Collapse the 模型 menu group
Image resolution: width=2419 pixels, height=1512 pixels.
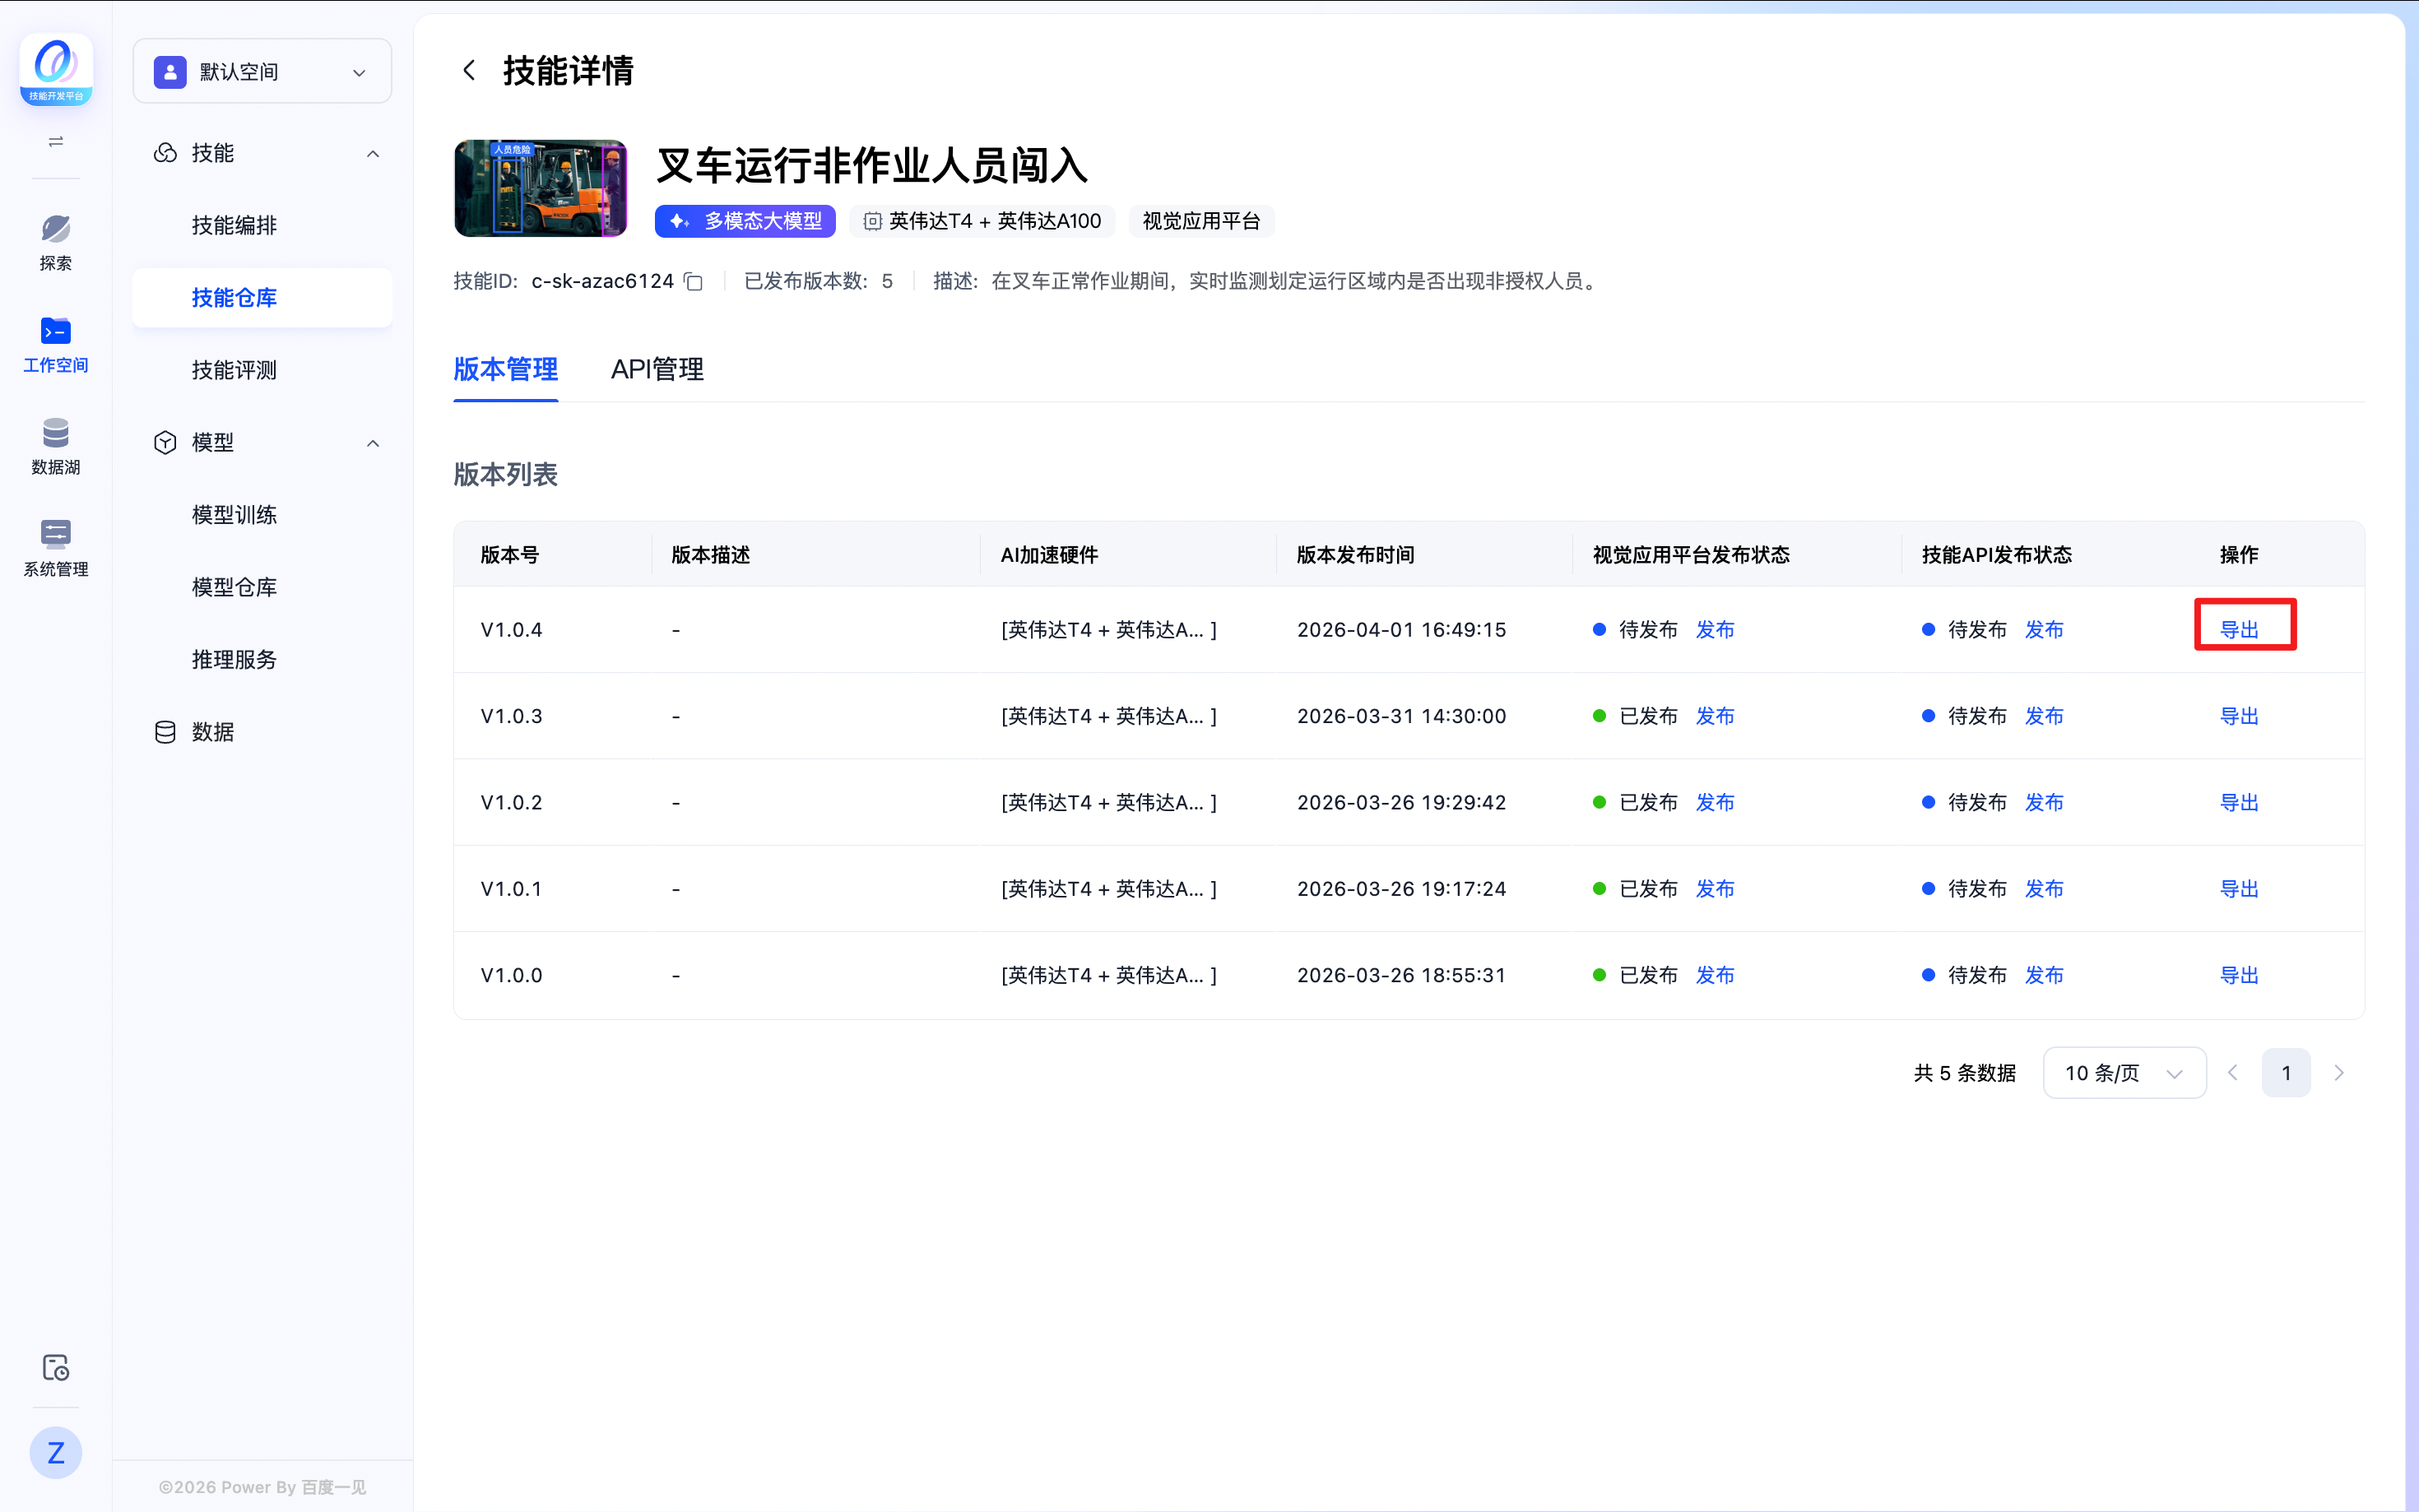pos(373,443)
